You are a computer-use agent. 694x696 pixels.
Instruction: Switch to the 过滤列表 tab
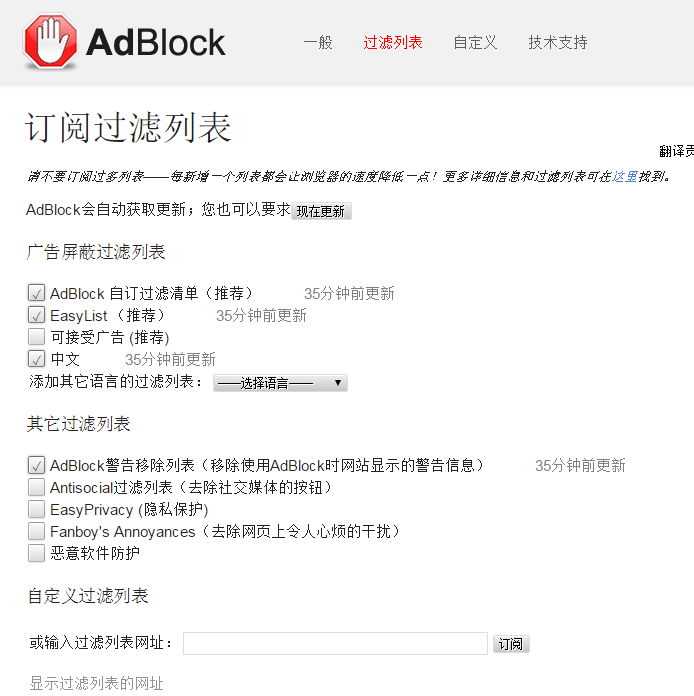tap(393, 43)
